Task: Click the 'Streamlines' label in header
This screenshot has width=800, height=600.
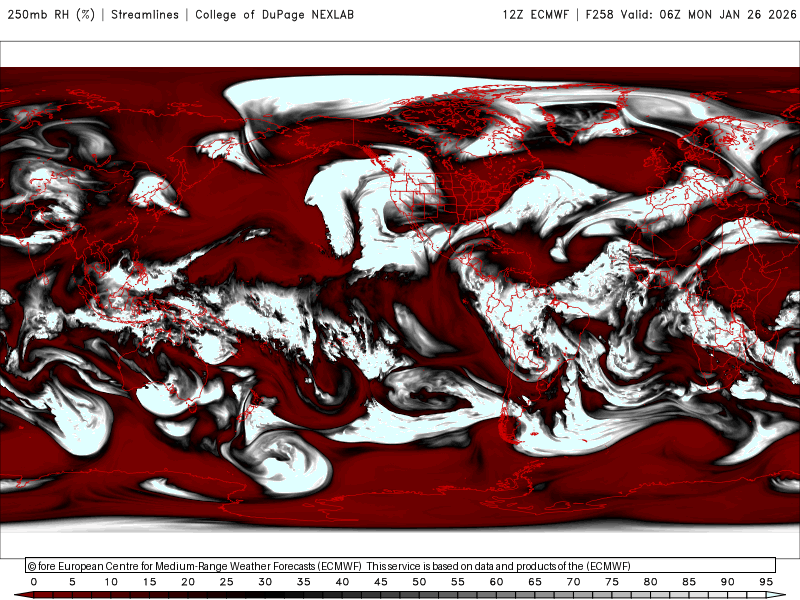Action: 145,14
